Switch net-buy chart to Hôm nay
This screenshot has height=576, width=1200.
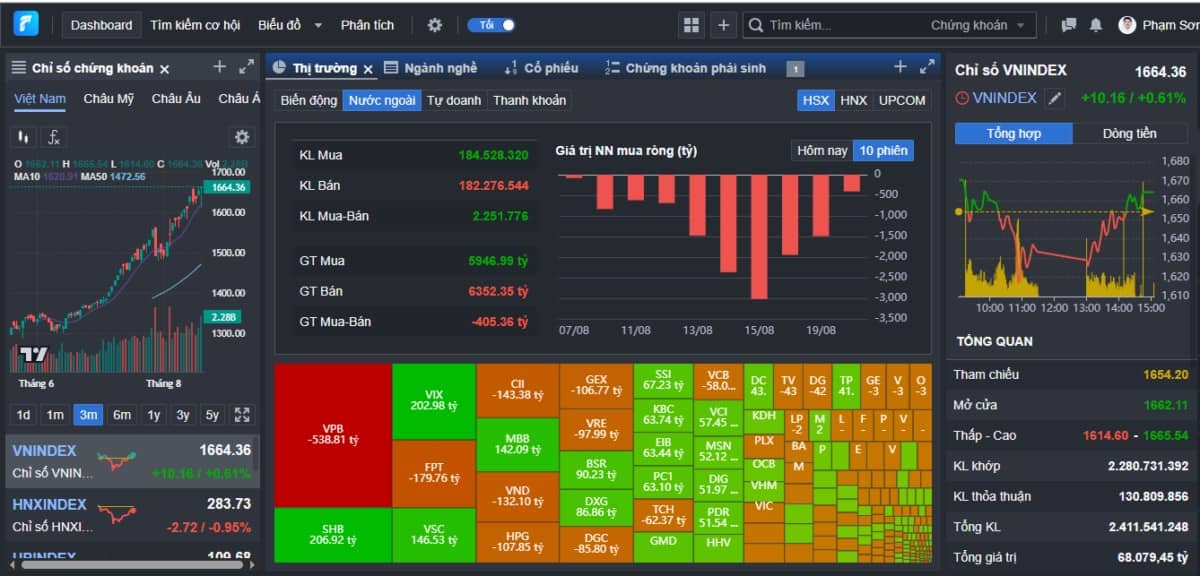[x=822, y=150]
